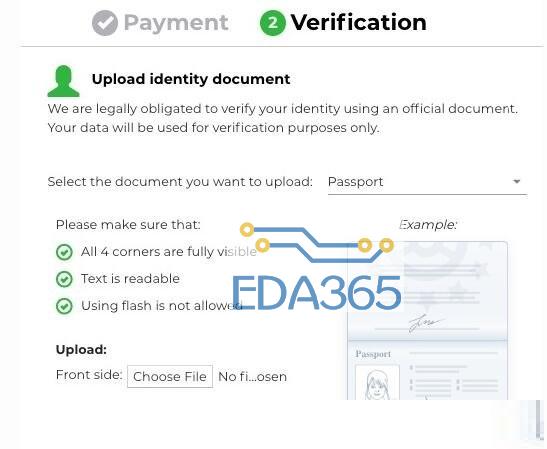Screen dimensions: 547x449
Task: Click the checkmark beside 'Using flash is not allowed'
Action: (64, 306)
